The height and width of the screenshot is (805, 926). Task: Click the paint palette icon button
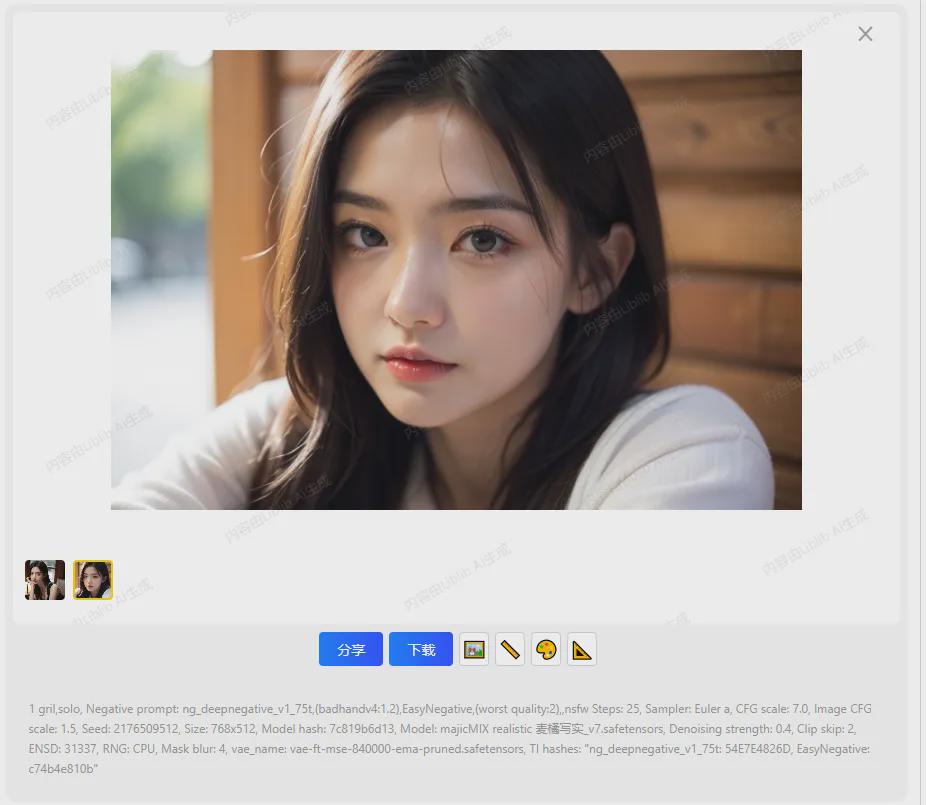(x=546, y=649)
